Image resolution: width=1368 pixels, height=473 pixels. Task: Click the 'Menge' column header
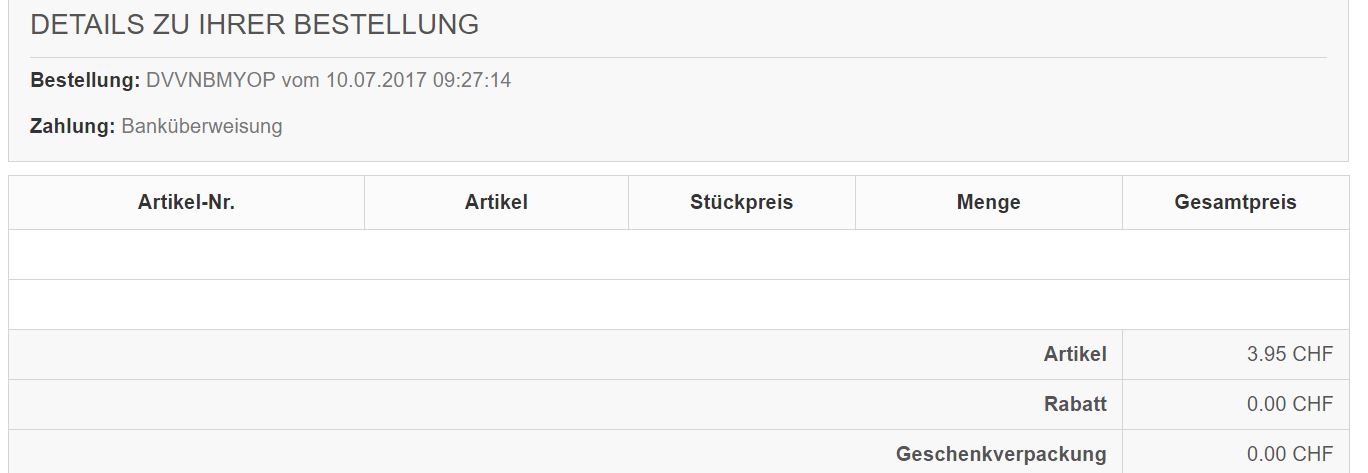(988, 202)
